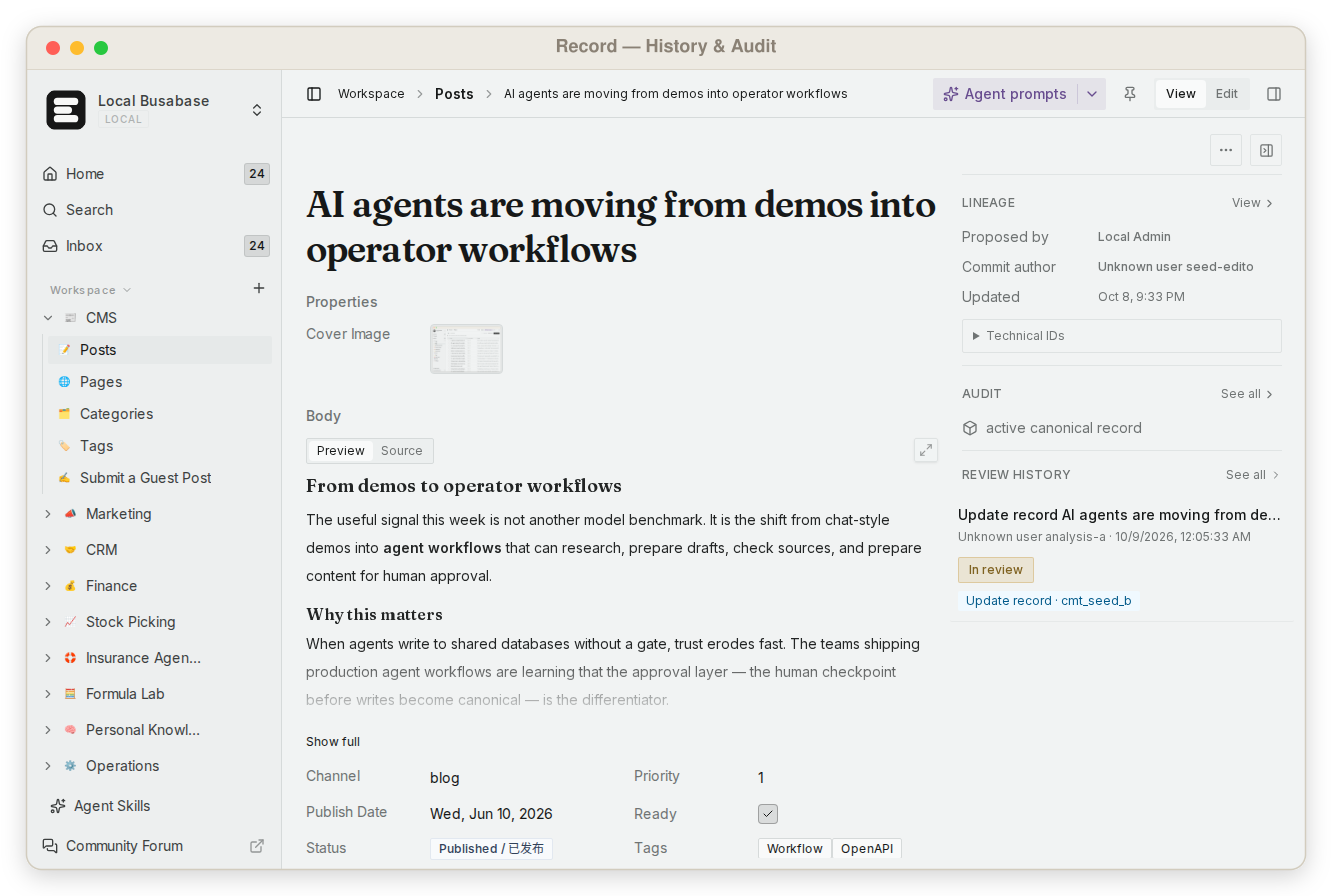Click the OpenAPI tag
This screenshot has height=896, width=1332.
click(867, 849)
